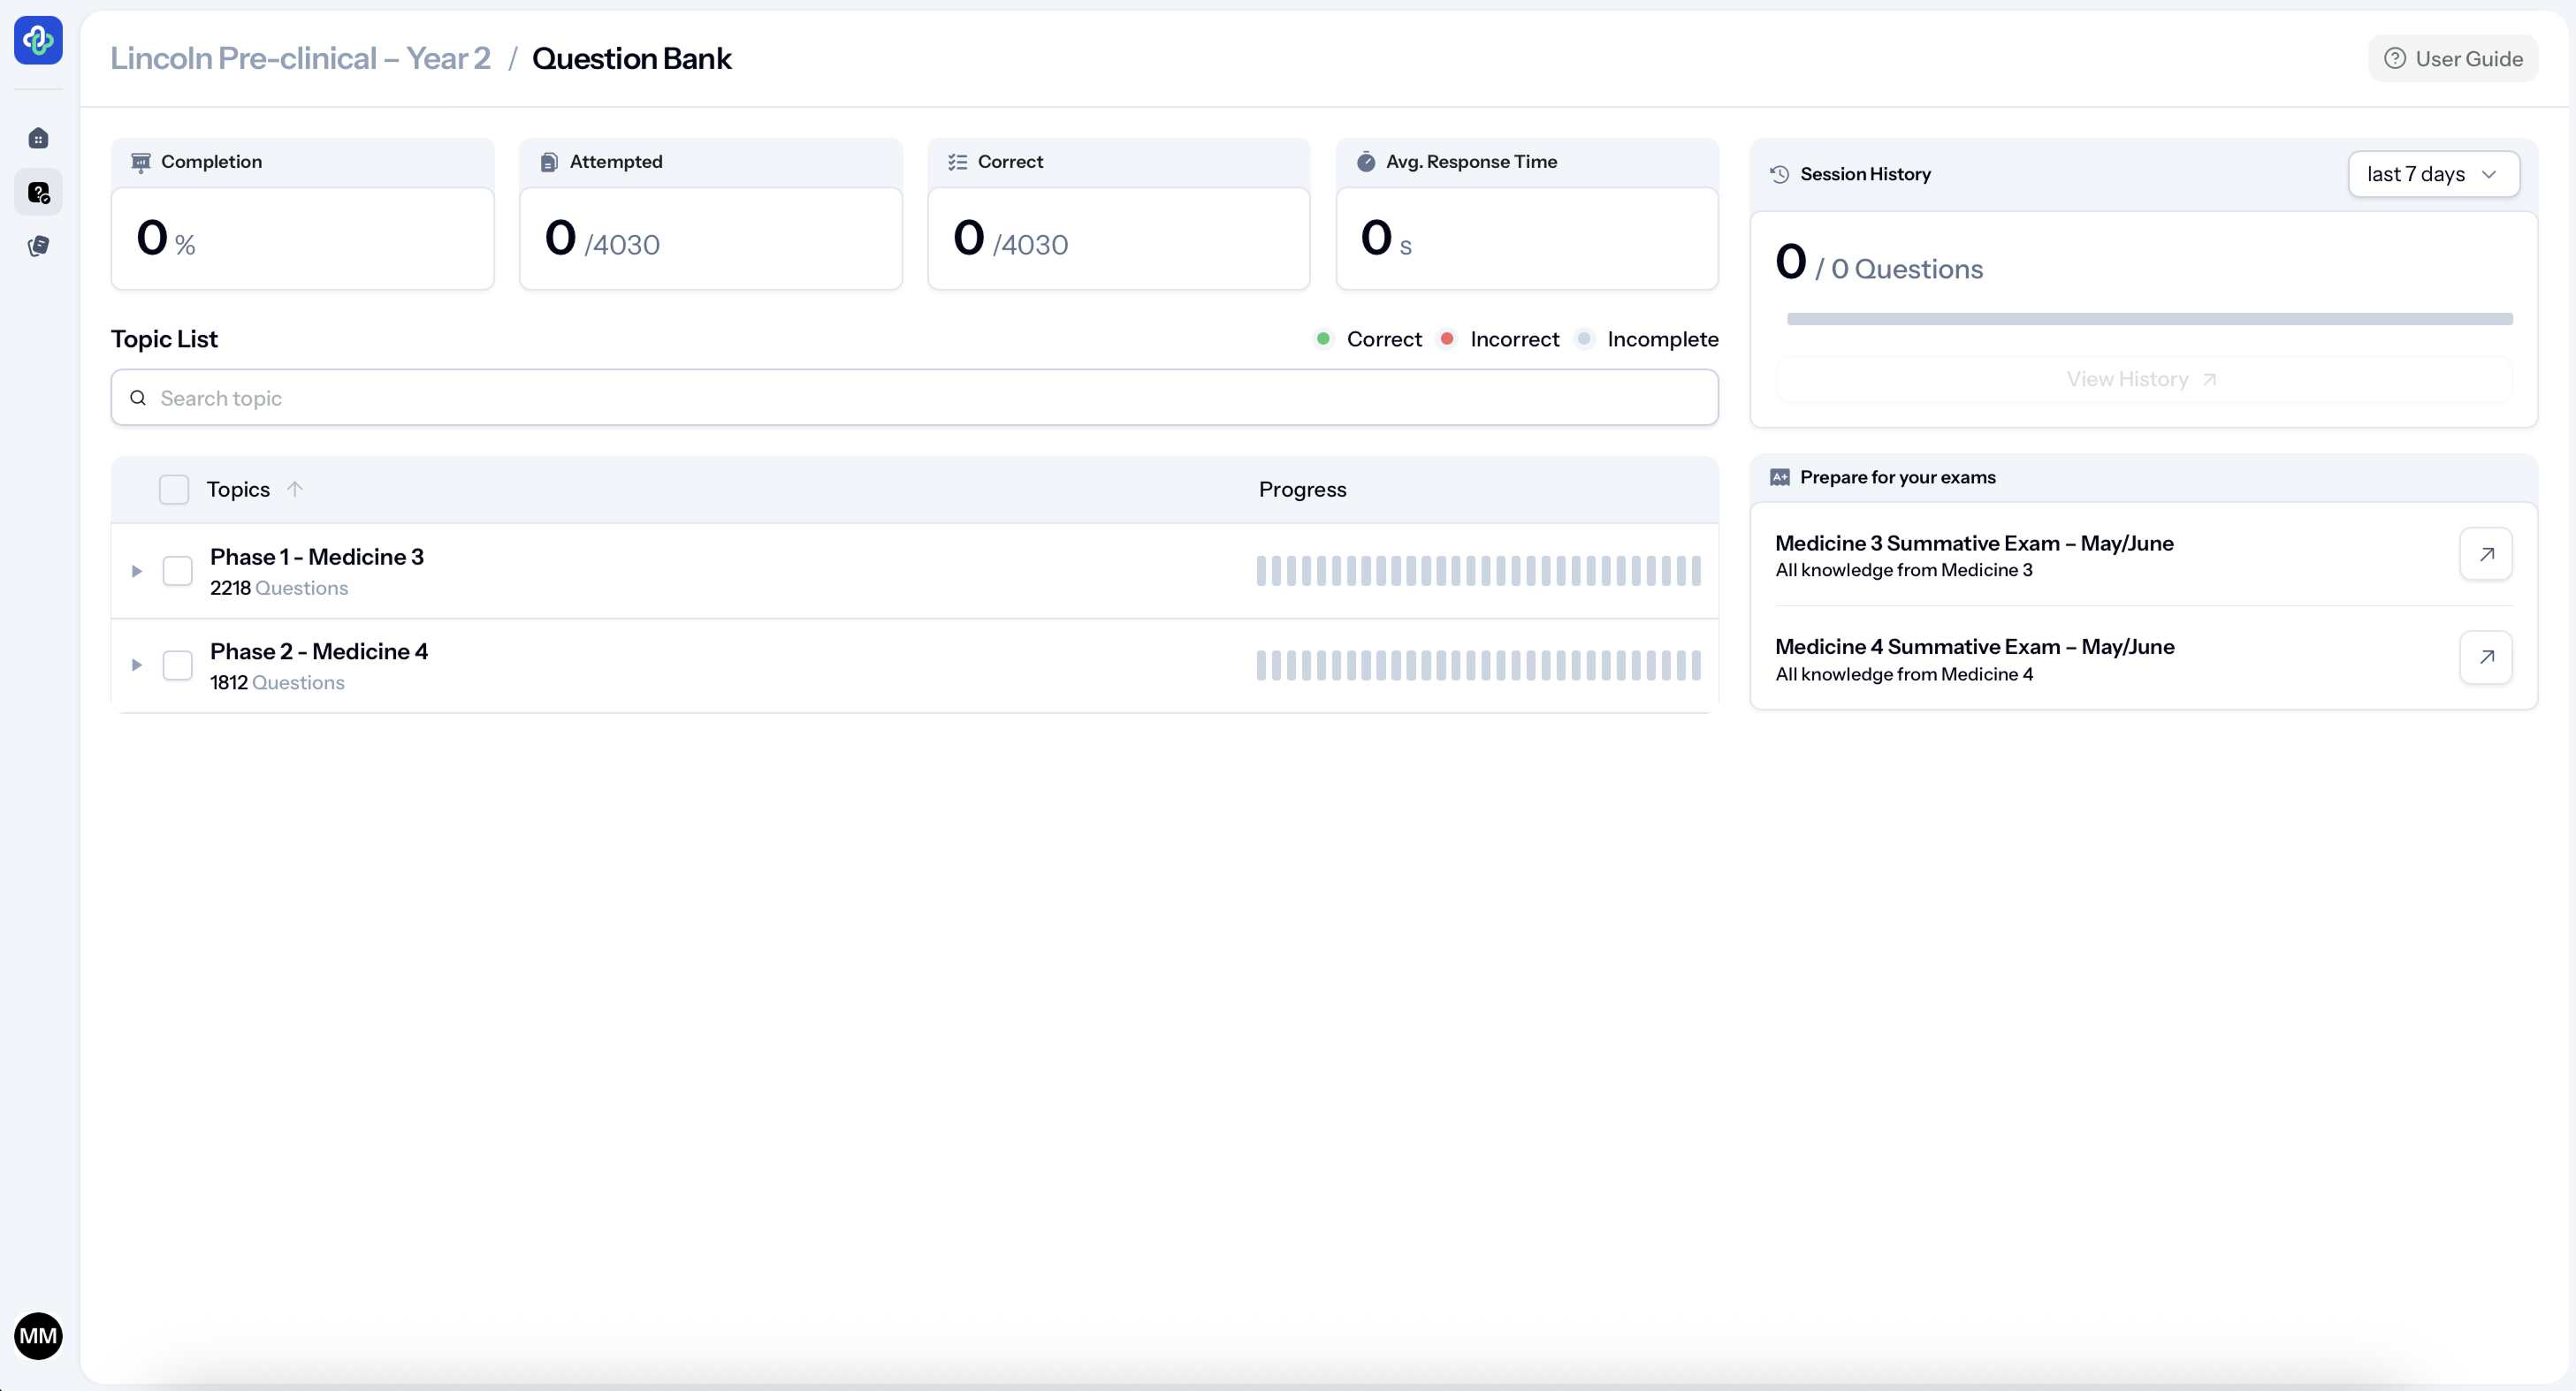The image size is (2576, 1391).
Task: Open Medicine 3 Summative Exam arrow icon
Action: 2485,554
